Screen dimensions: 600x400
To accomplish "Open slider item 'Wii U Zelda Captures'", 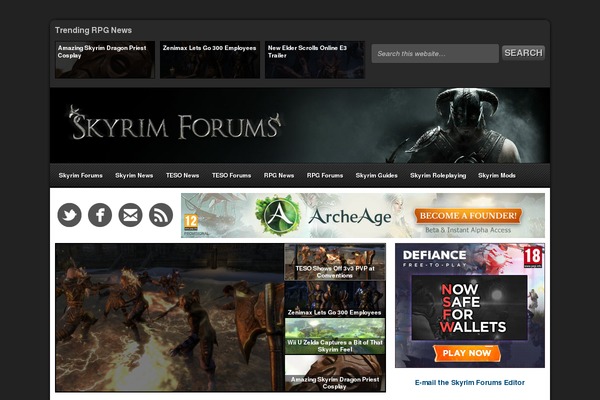I will [335, 336].
